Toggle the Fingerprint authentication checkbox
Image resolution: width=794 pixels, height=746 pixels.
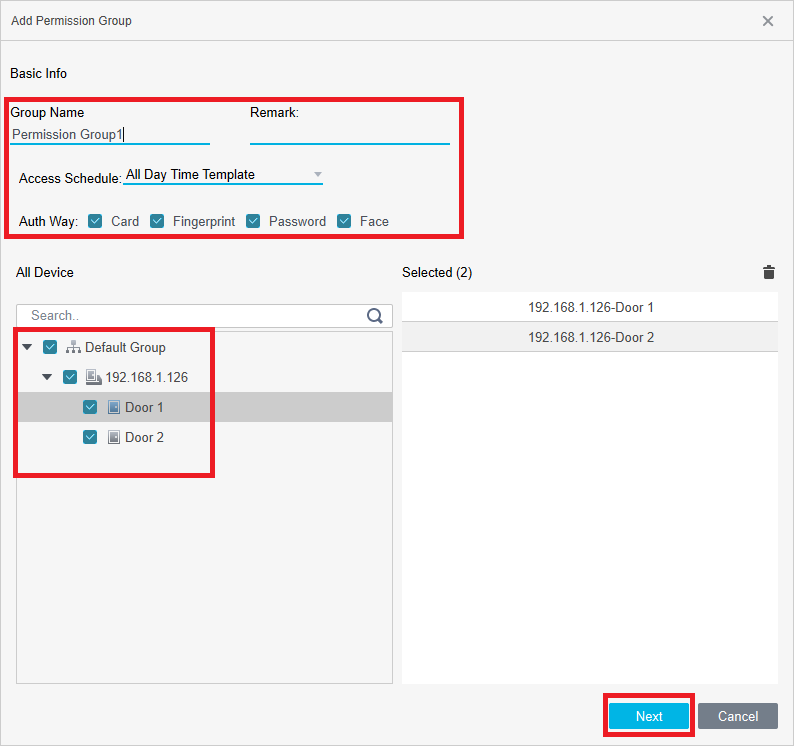[x=157, y=221]
